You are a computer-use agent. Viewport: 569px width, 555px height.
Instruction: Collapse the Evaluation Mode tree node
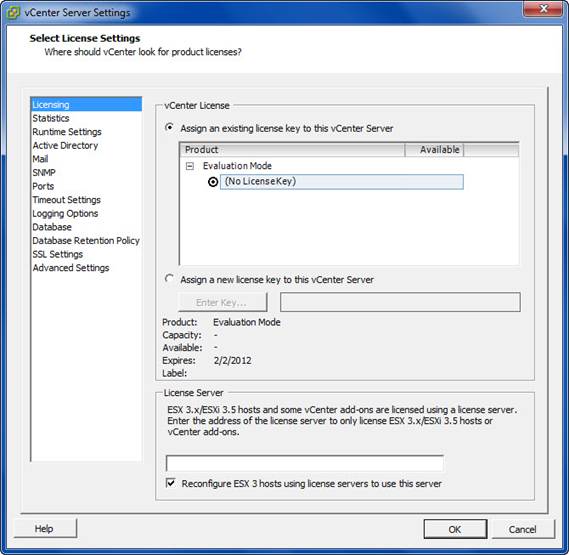click(189, 166)
